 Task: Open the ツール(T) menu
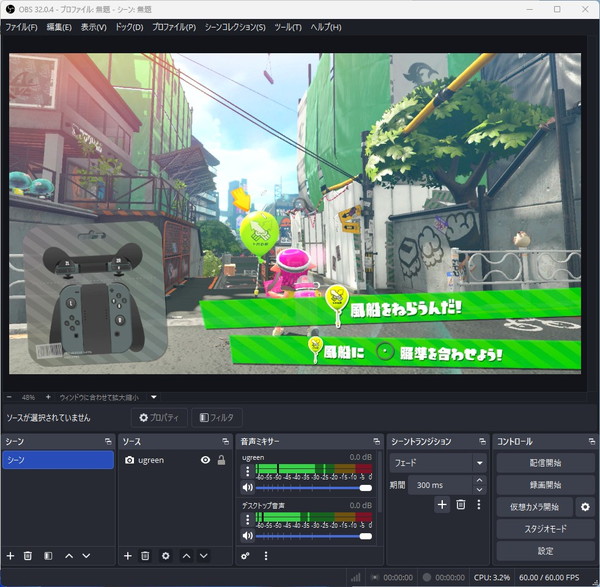(288, 27)
